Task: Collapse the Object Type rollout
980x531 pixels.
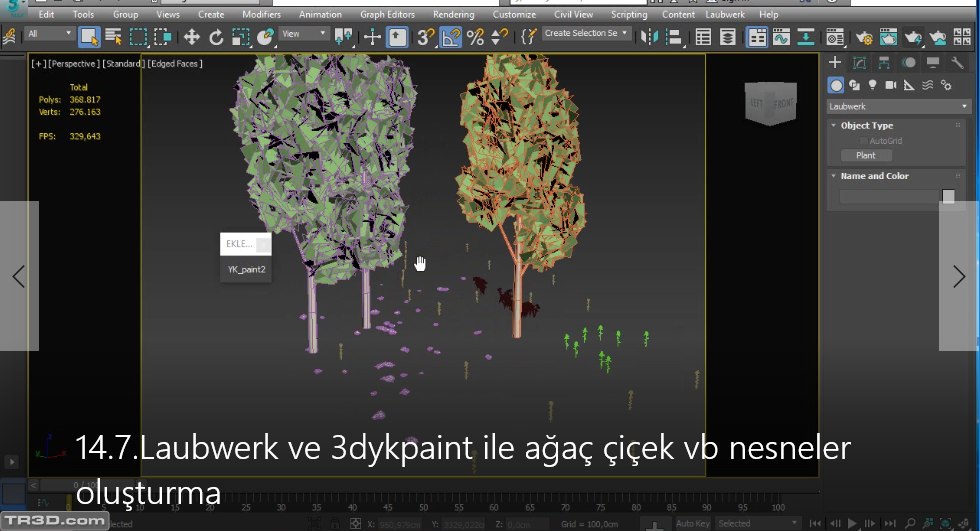Action: pos(866,125)
